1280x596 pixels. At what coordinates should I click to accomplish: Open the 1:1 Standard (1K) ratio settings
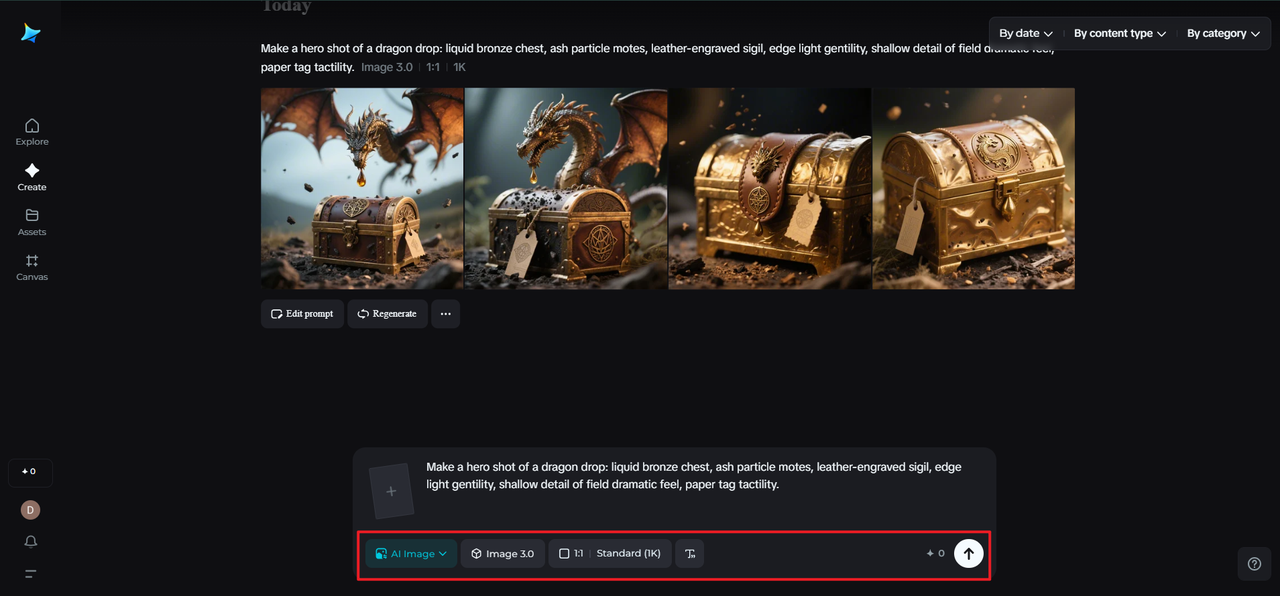[610, 553]
